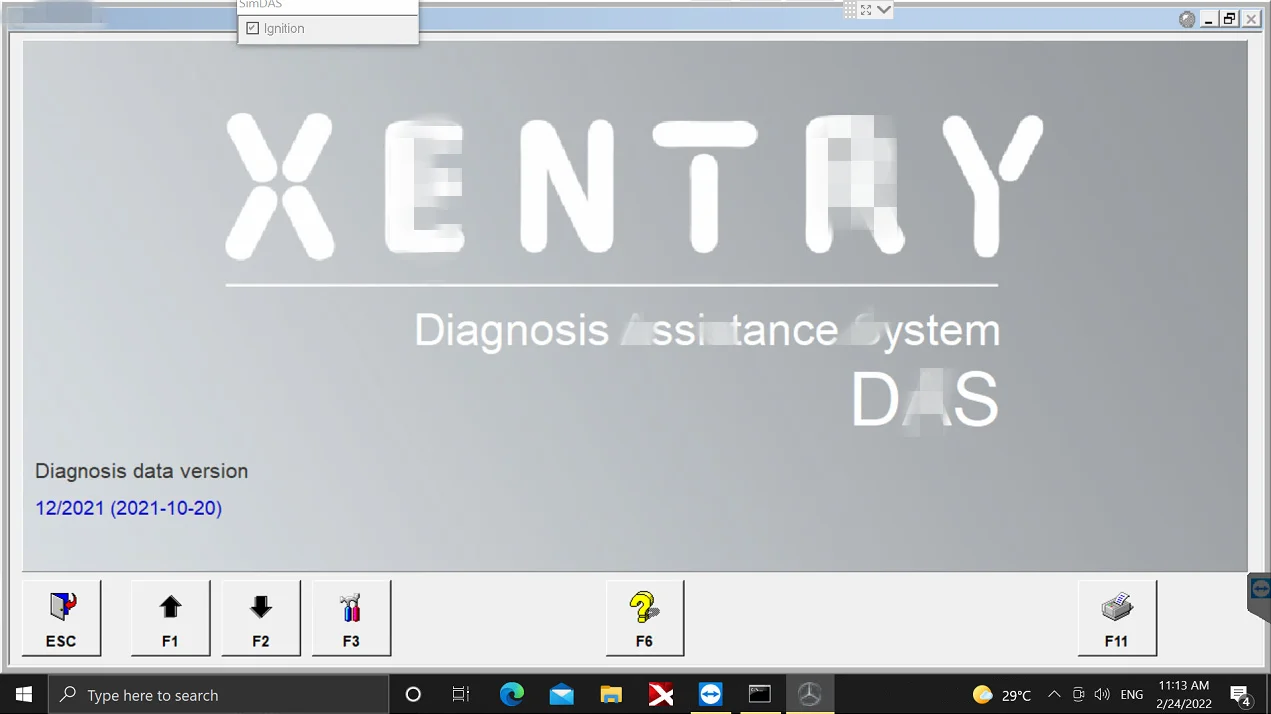This screenshot has height=714, width=1271.
Task: Open the Mail app on taskbar
Action: point(561,694)
